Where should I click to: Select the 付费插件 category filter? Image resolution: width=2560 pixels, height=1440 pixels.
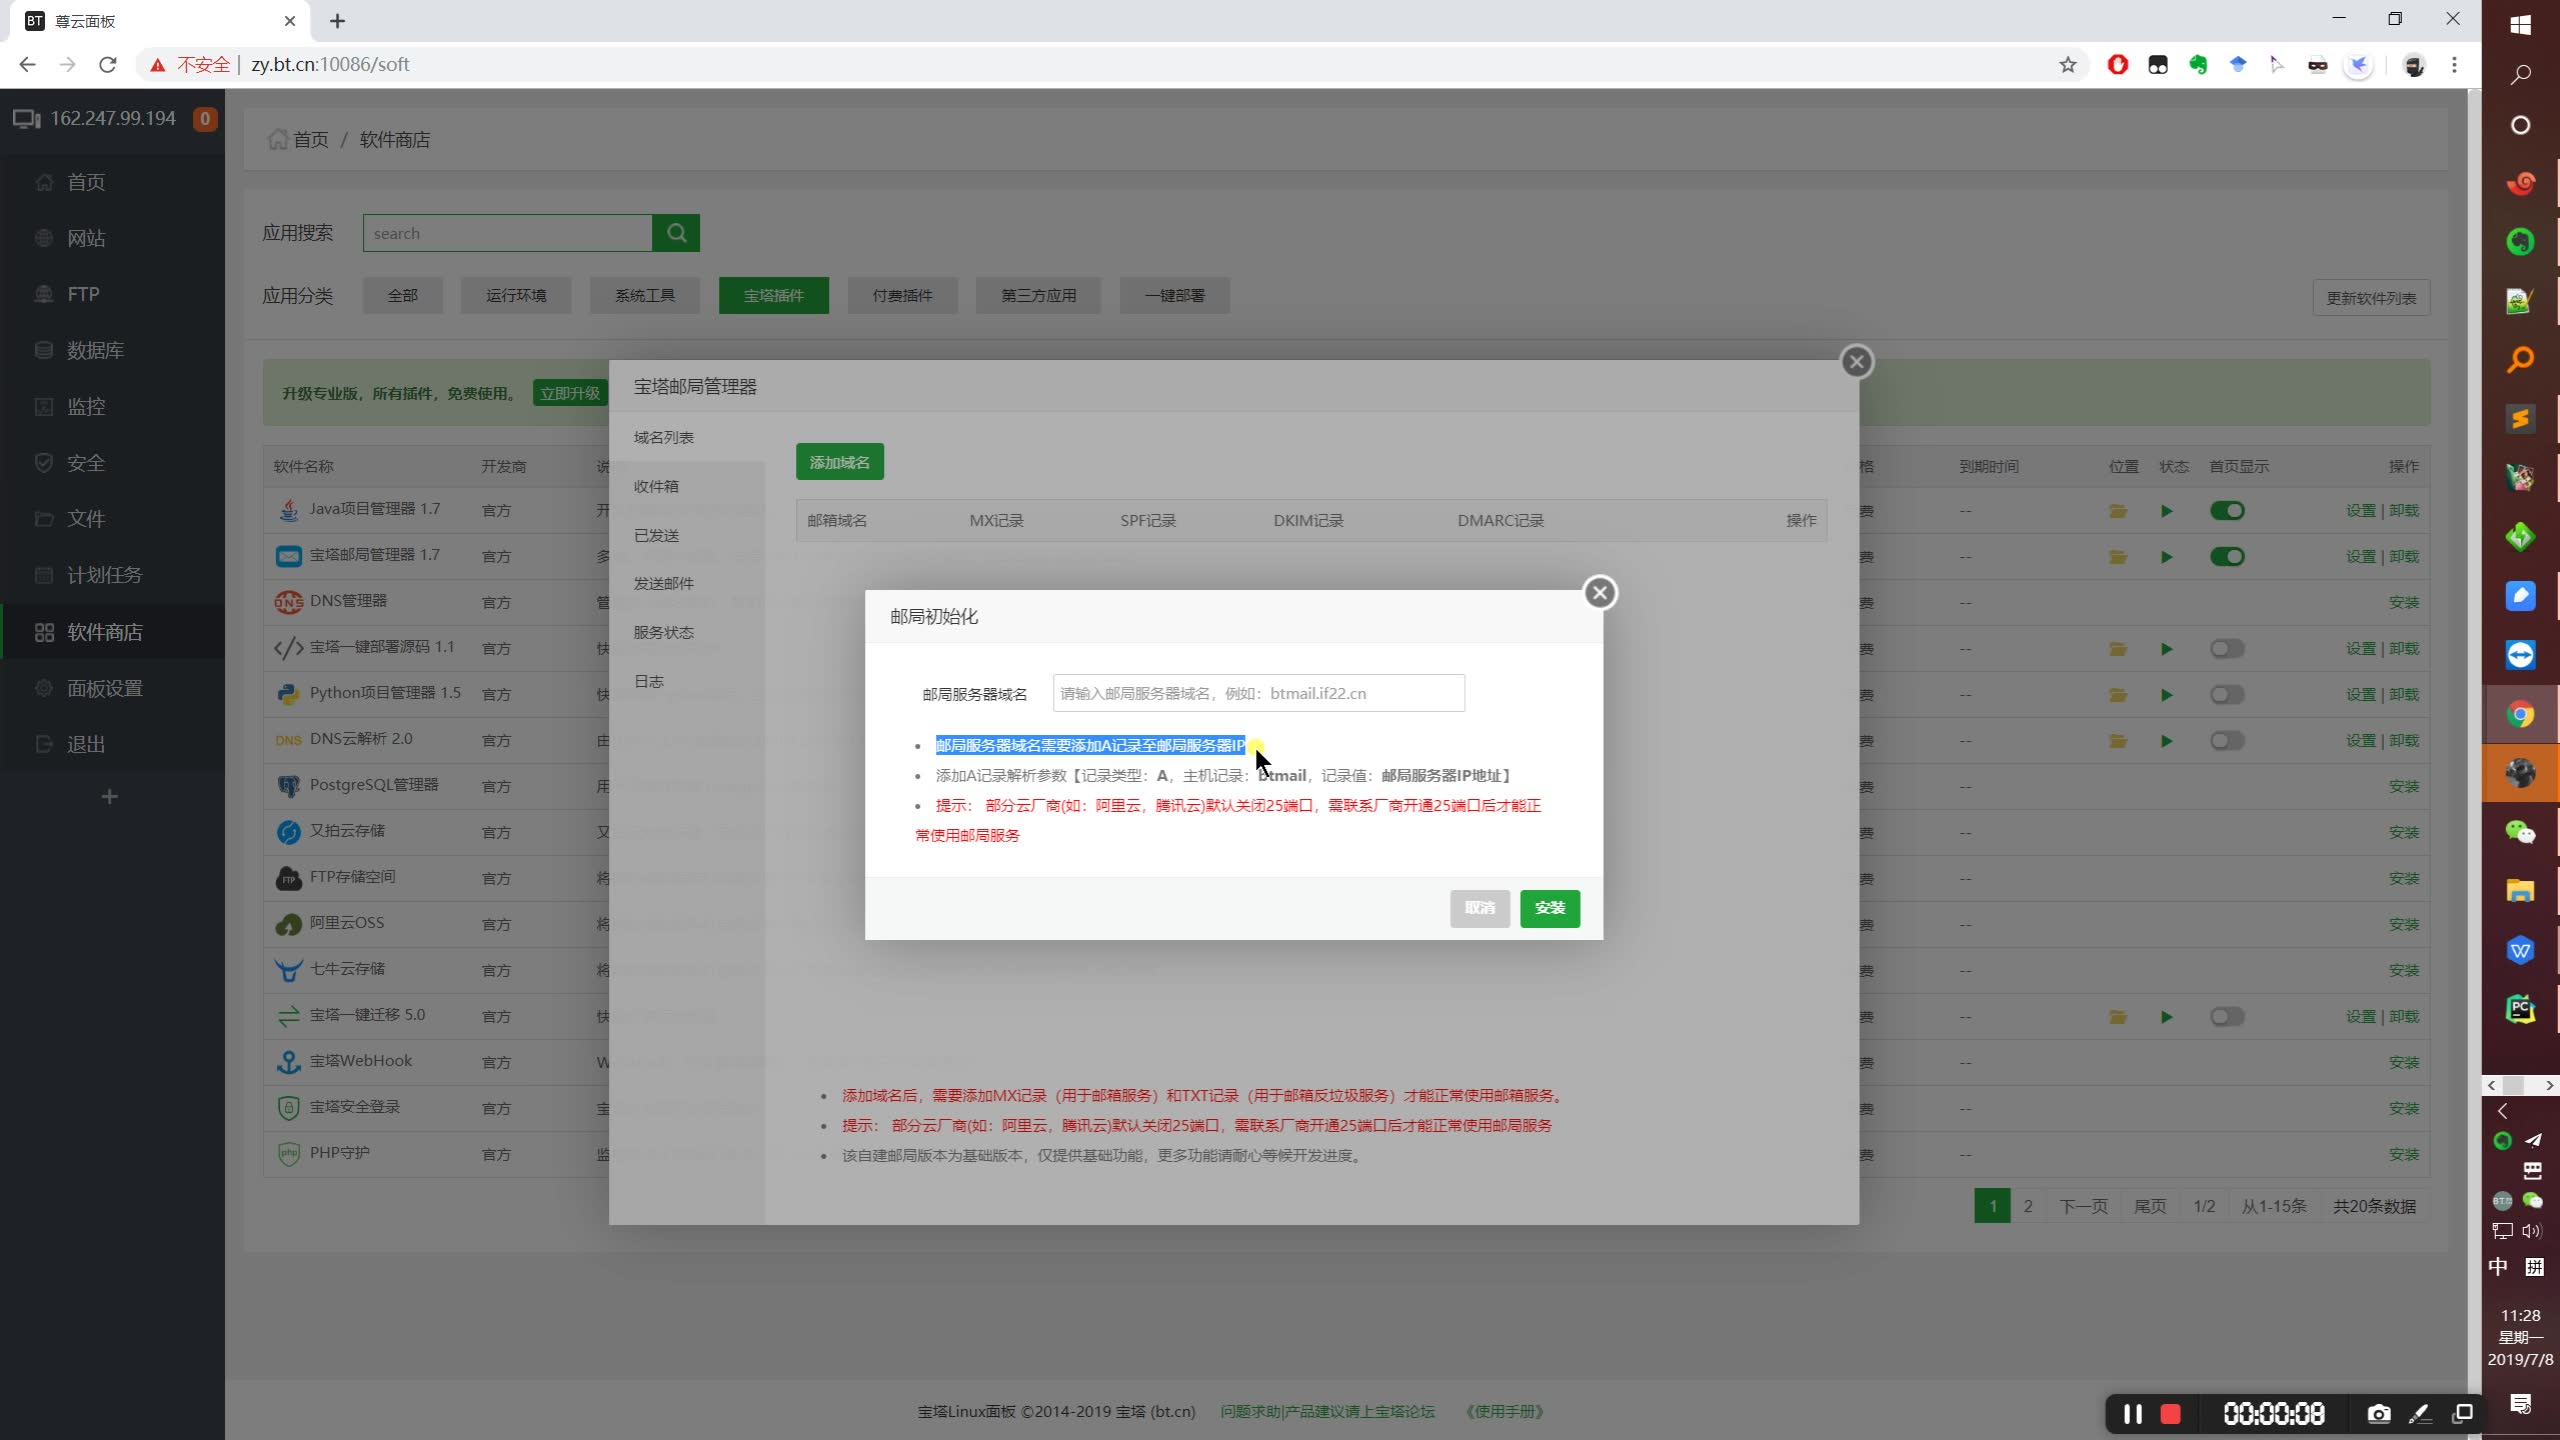coord(902,295)
